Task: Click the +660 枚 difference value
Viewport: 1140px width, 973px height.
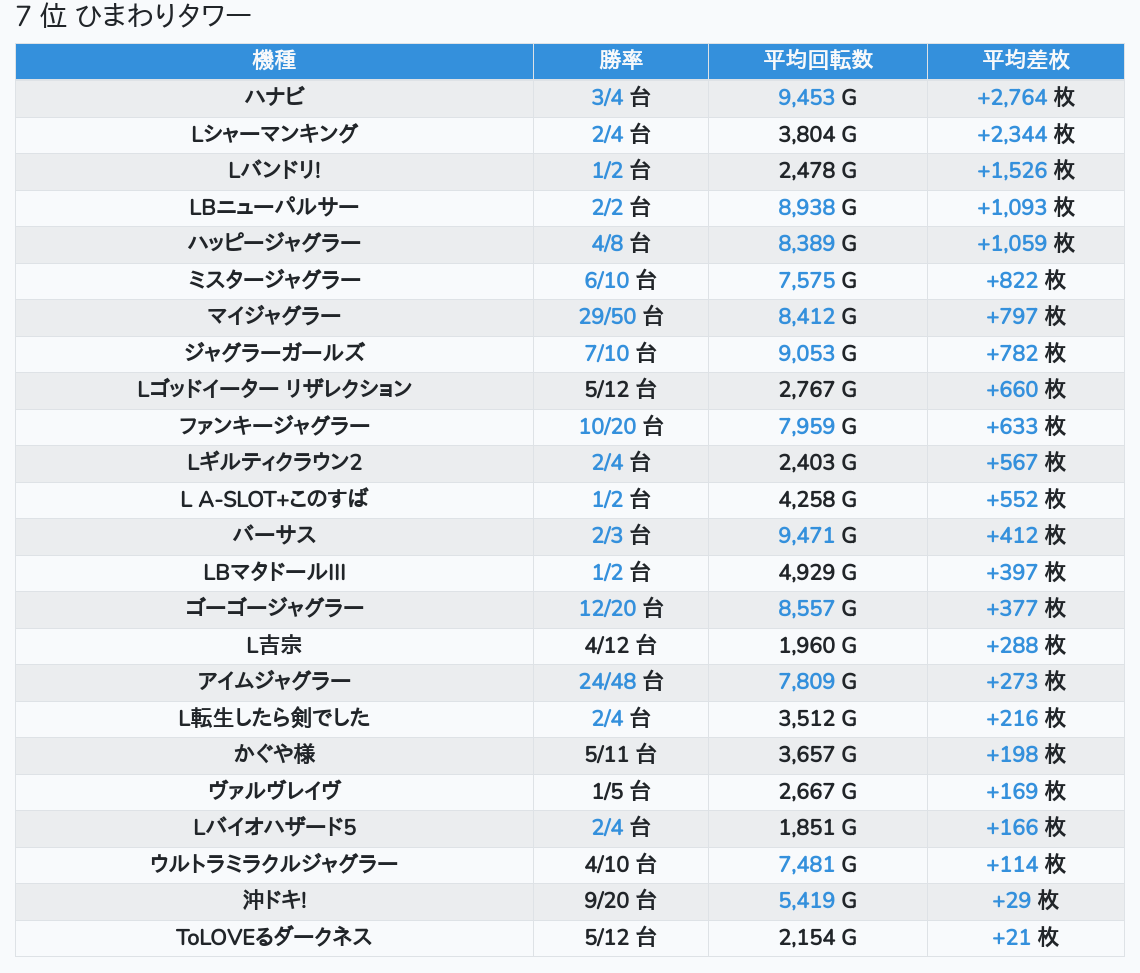Action: tap(1026, 389)
